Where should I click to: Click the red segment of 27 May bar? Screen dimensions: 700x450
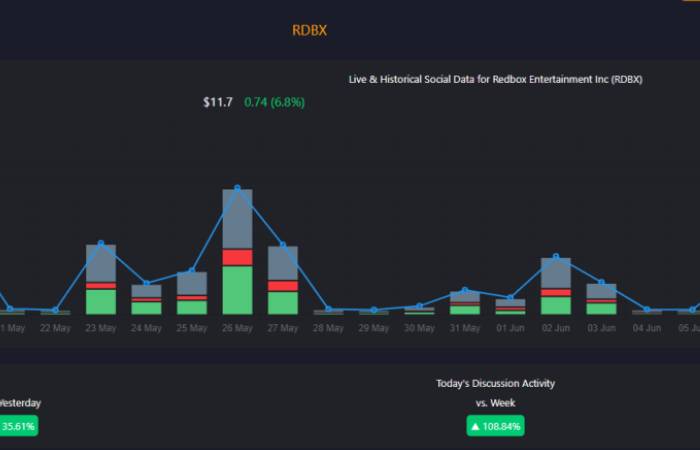coord(283,286)
